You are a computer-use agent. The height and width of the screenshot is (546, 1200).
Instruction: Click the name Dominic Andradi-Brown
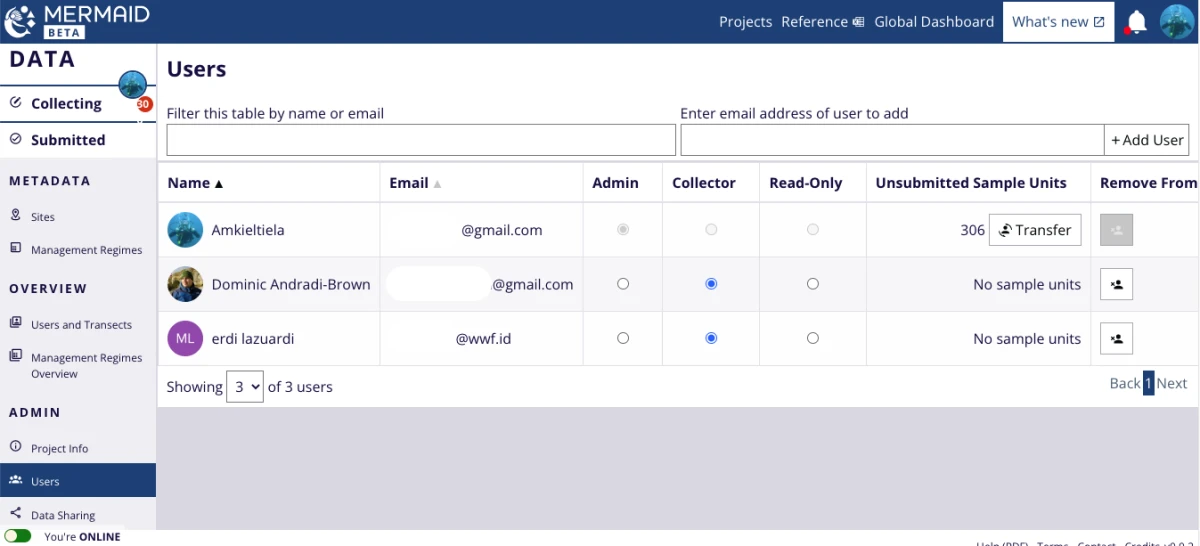tap(291, 284)
